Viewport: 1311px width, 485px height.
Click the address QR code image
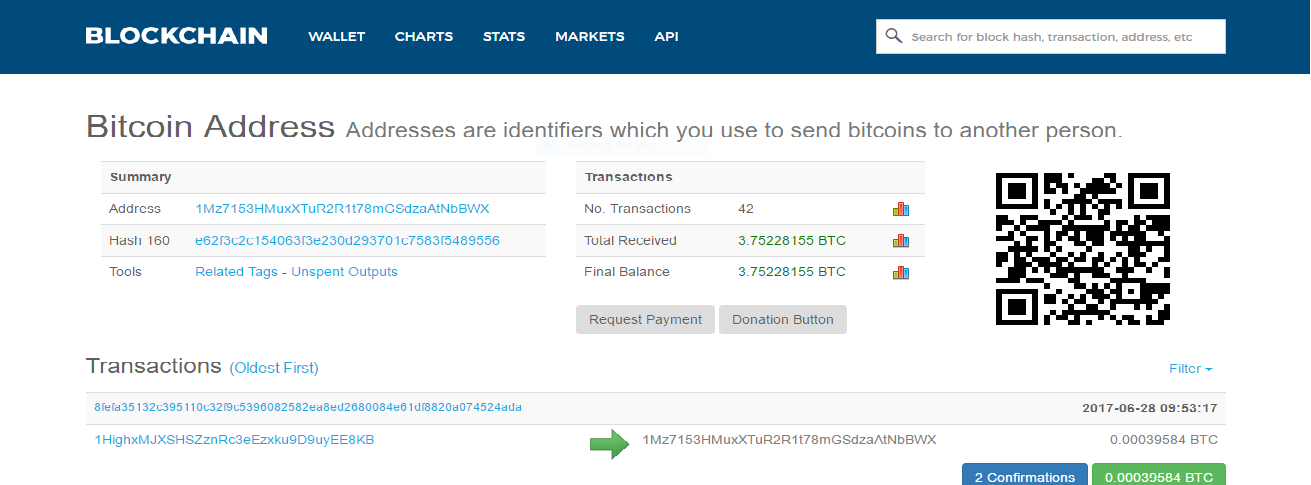coord(1083,249)
